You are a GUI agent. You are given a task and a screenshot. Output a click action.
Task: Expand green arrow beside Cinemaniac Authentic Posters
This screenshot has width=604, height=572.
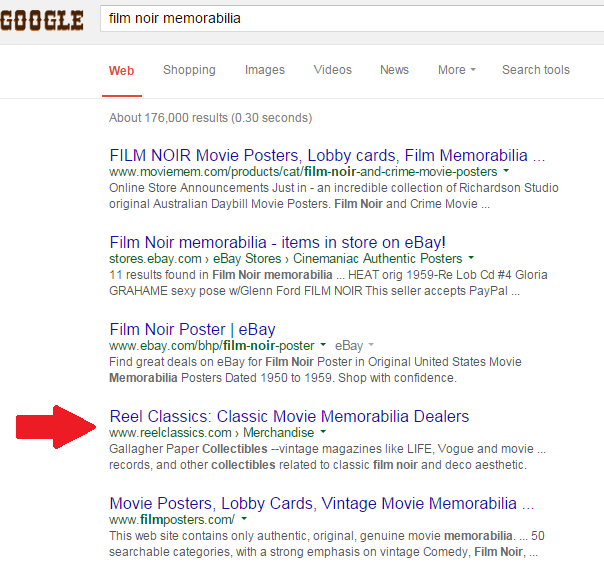[471, 259]
